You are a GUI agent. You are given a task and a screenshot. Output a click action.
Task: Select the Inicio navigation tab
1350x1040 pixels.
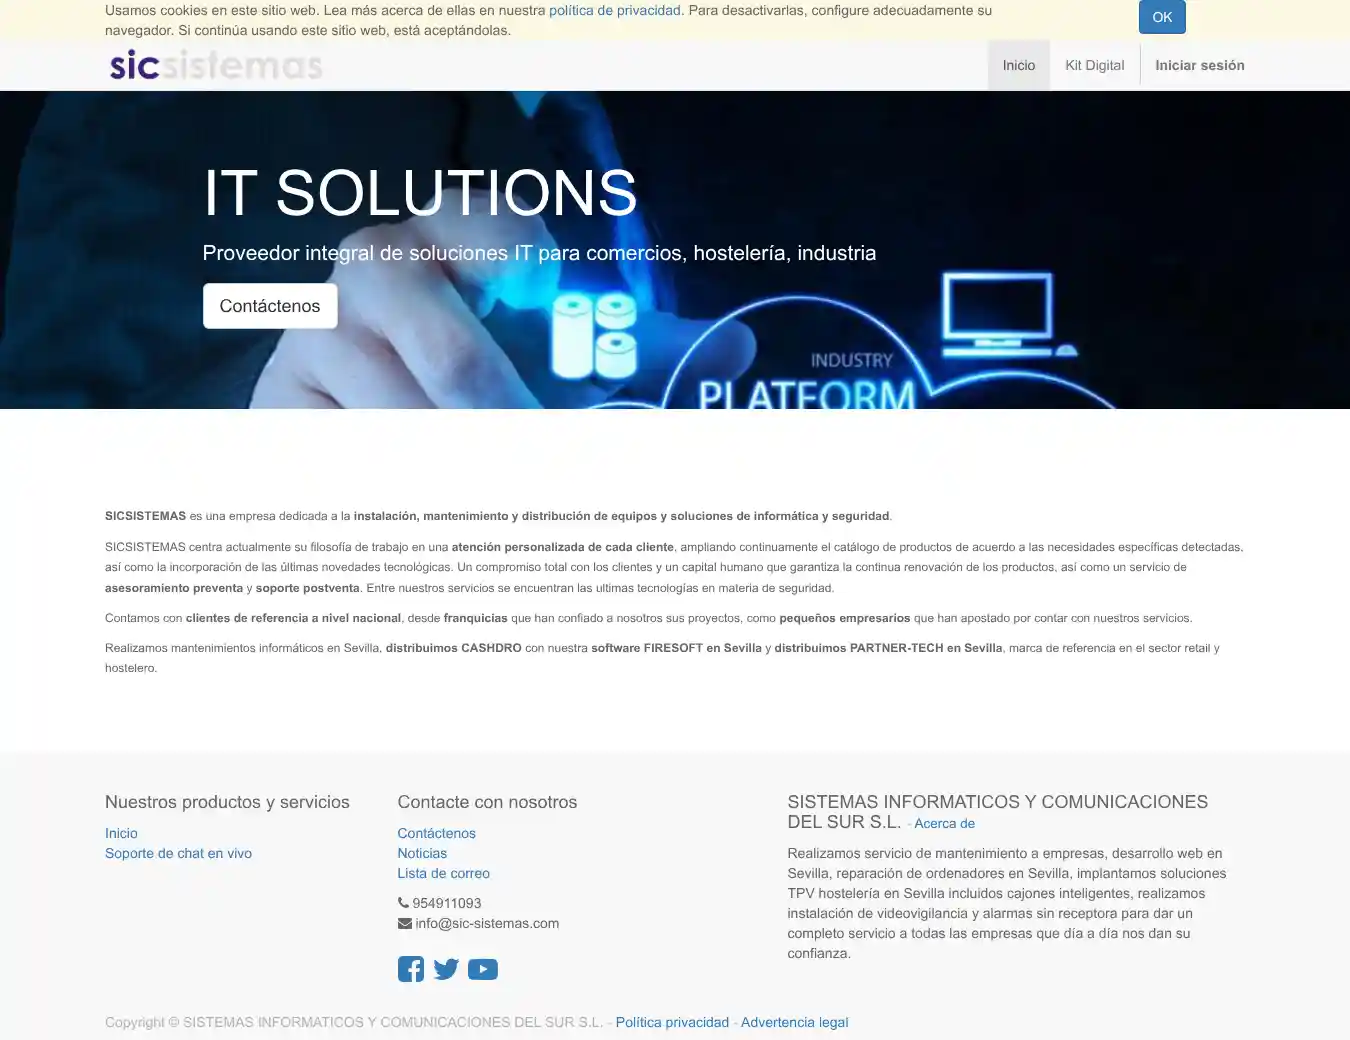(x=1018, y=65)
